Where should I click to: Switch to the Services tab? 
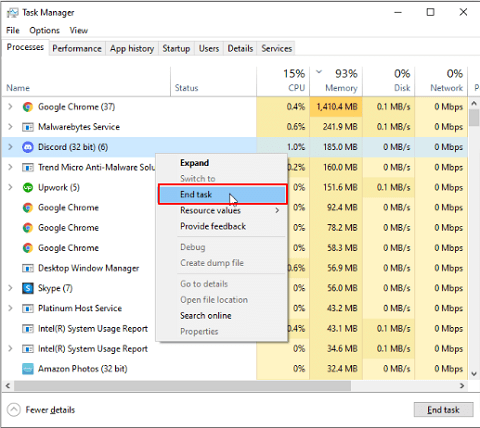[277, 49]
